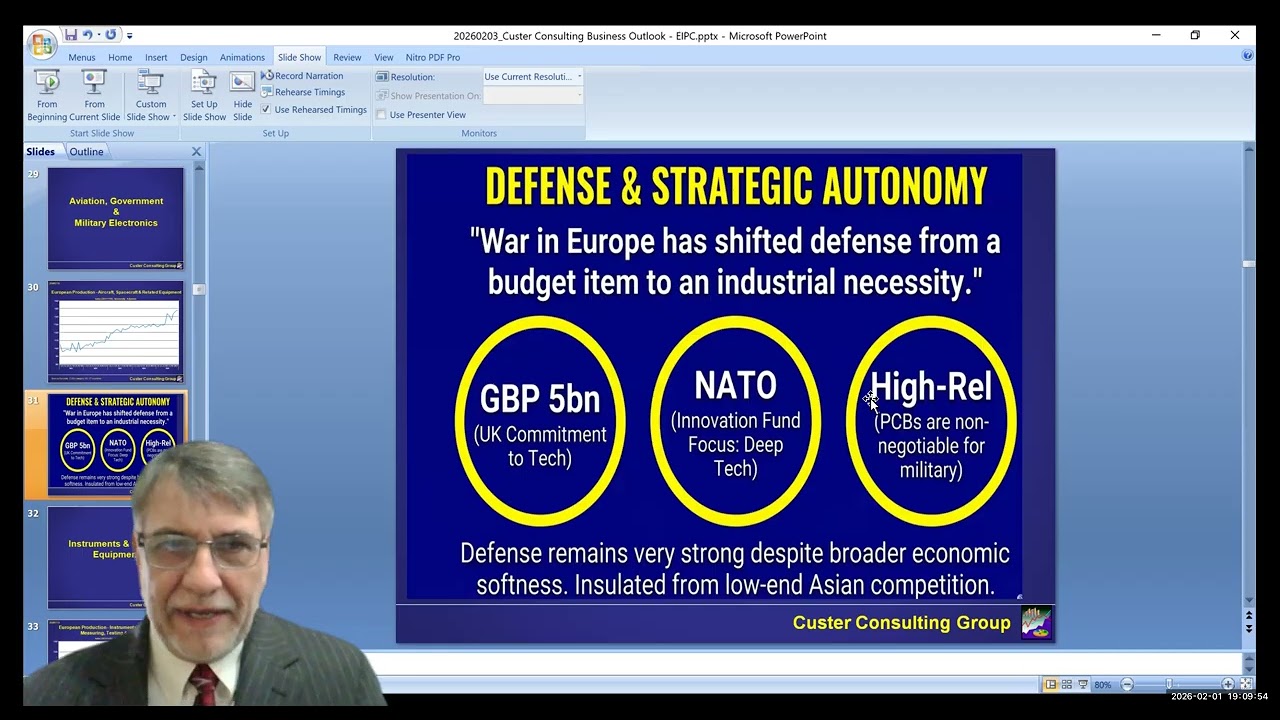
Task: Click the chart logo image on slide
Action: [1036, 622]
